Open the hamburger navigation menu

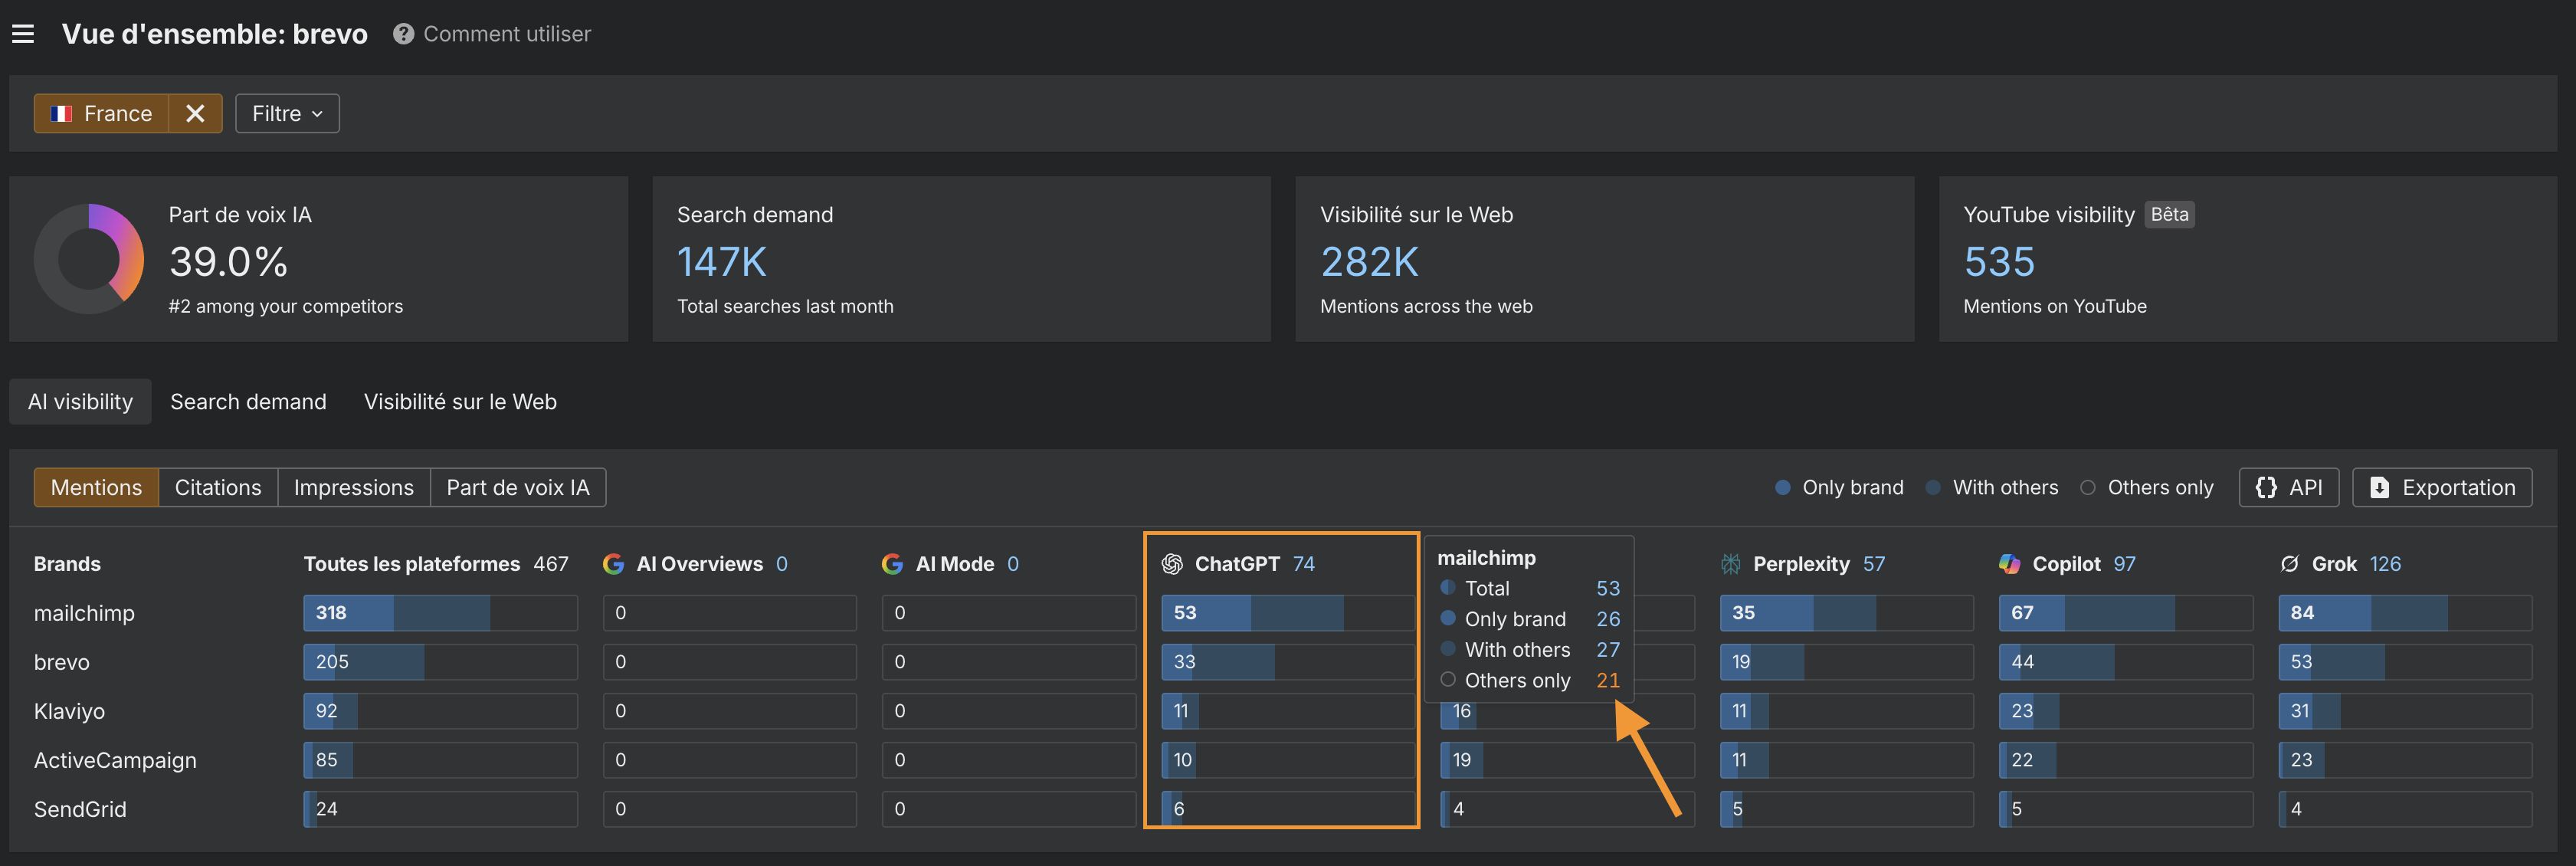pos(23,34)
